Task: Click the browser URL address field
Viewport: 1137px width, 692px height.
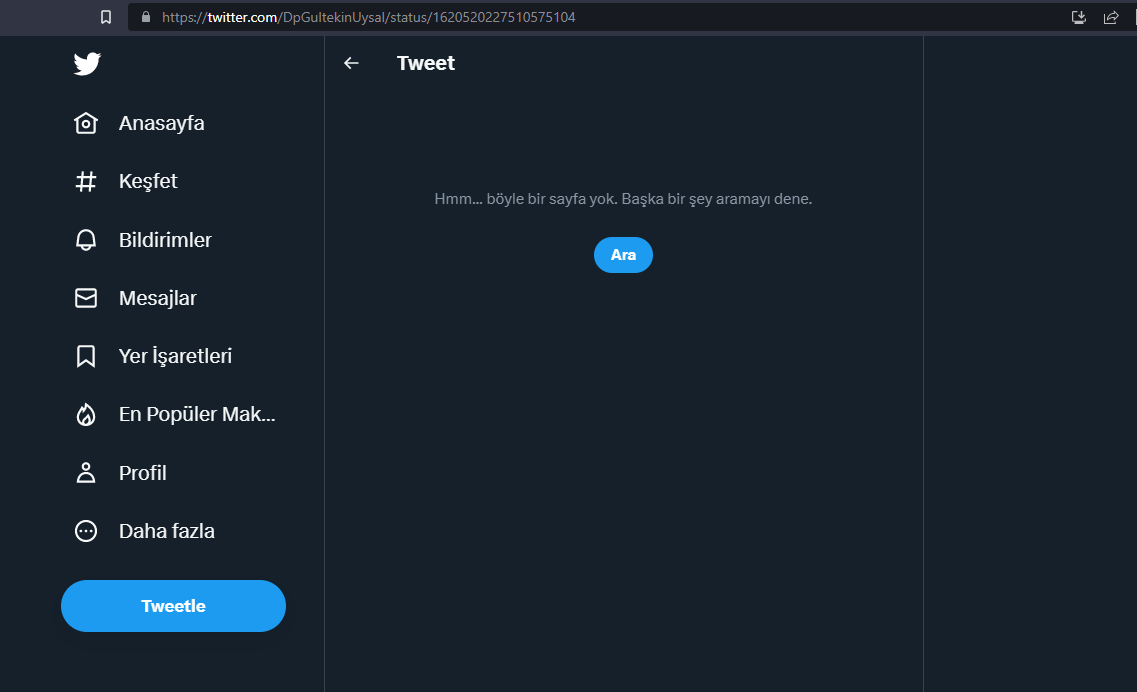Action: click(595, 17)
